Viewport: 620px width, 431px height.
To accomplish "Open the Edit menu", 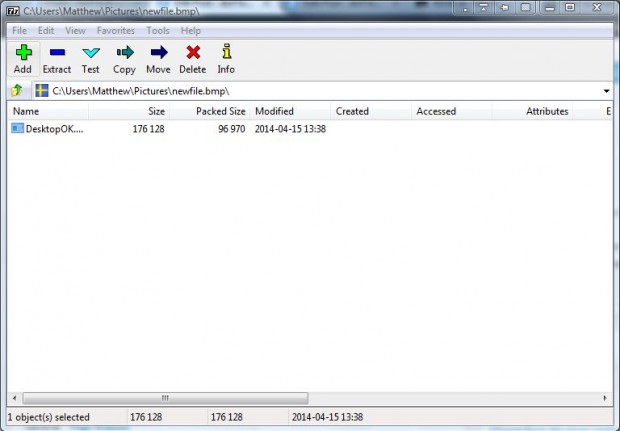I will (x=46, y=30).
